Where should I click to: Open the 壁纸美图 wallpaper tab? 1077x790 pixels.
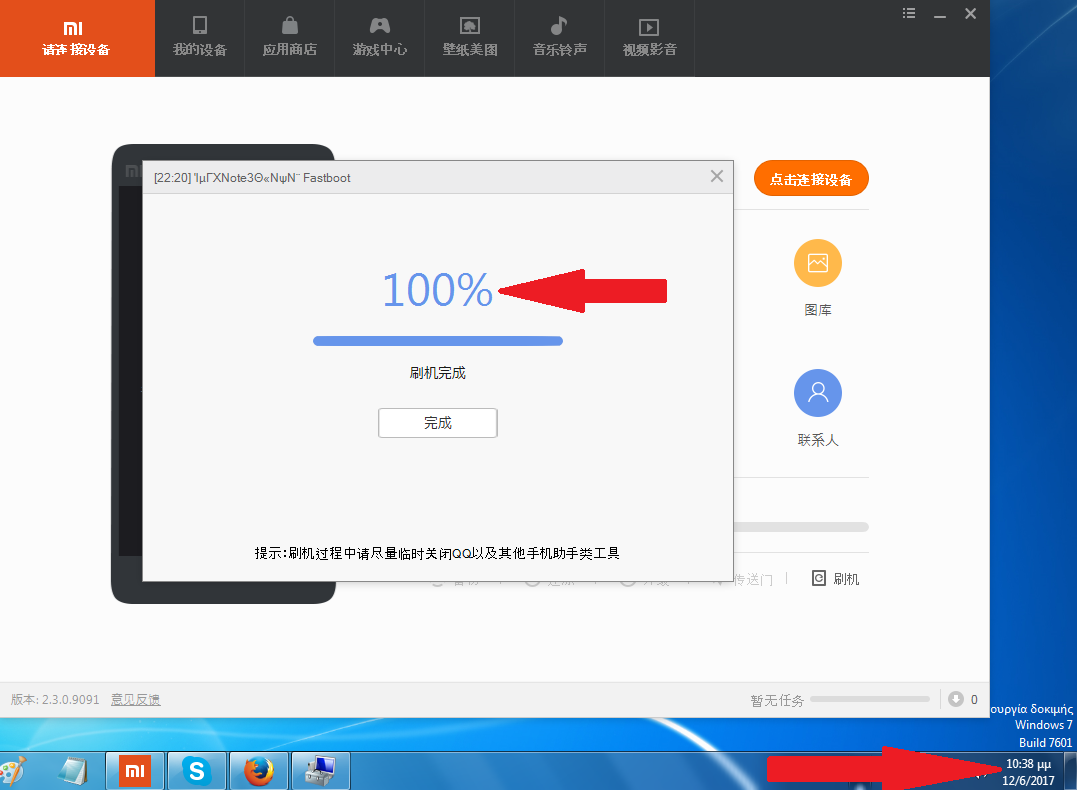click(470, 38)
